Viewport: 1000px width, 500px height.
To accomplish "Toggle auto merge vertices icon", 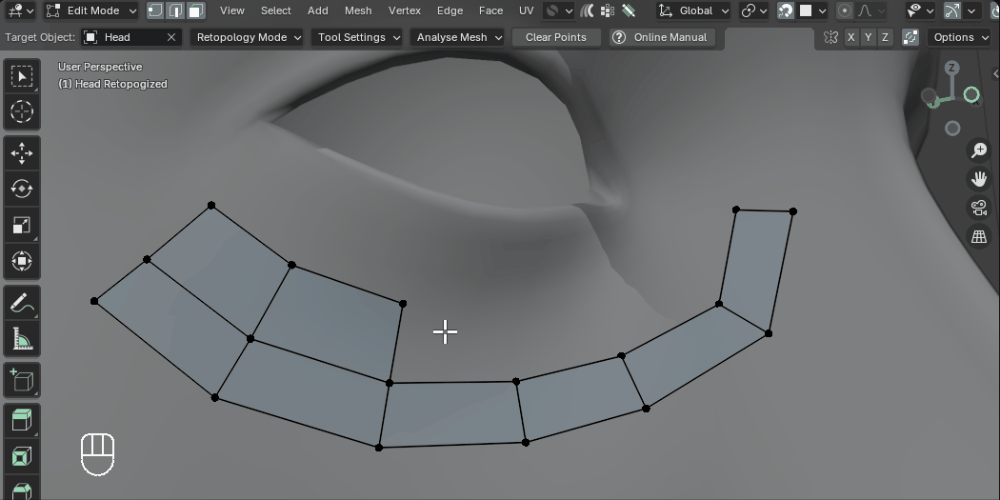I will coord(911,37).
